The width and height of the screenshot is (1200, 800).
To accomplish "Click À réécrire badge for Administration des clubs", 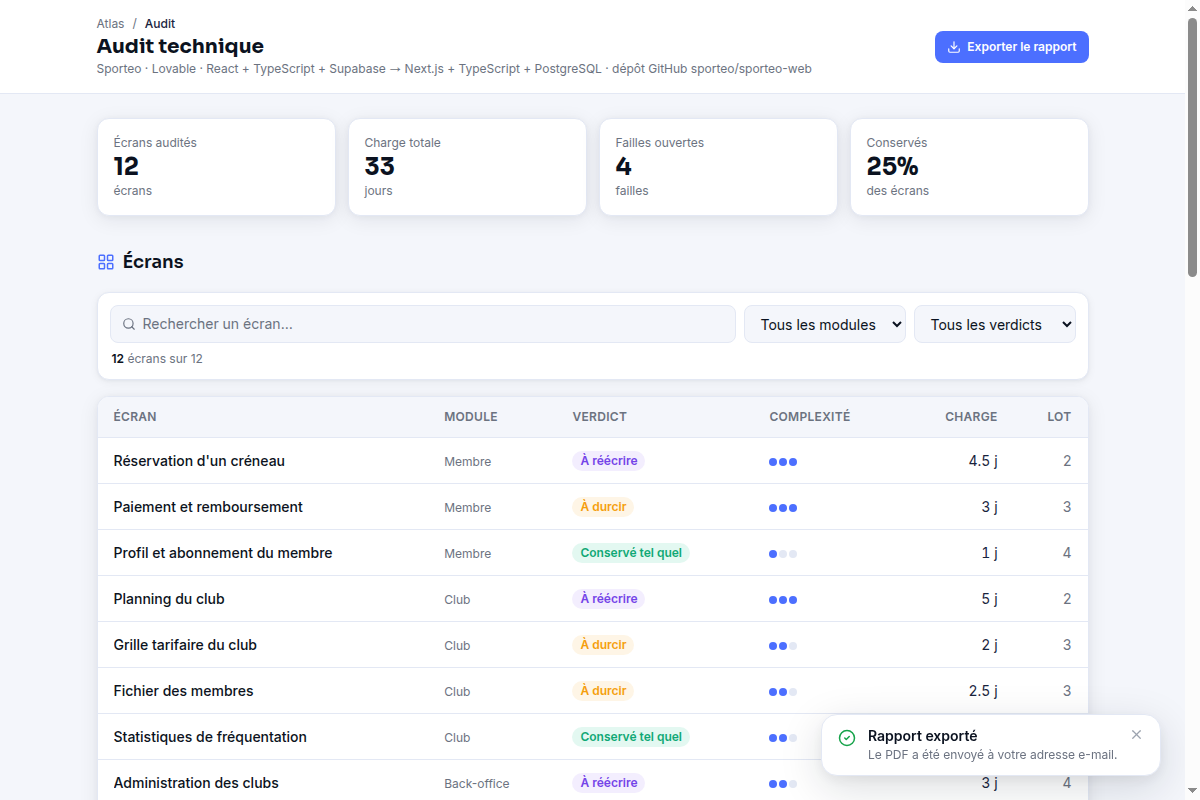I will (x=608, y=783).
